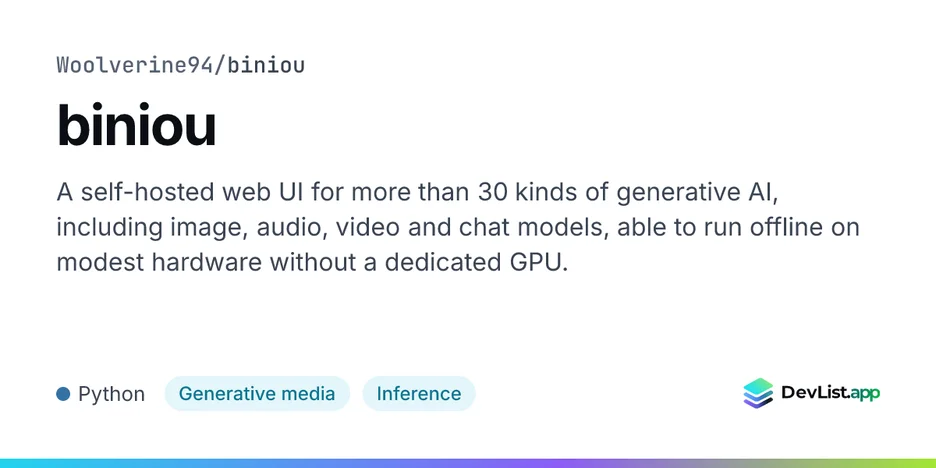Select the Generative media tag

[257, 394]
